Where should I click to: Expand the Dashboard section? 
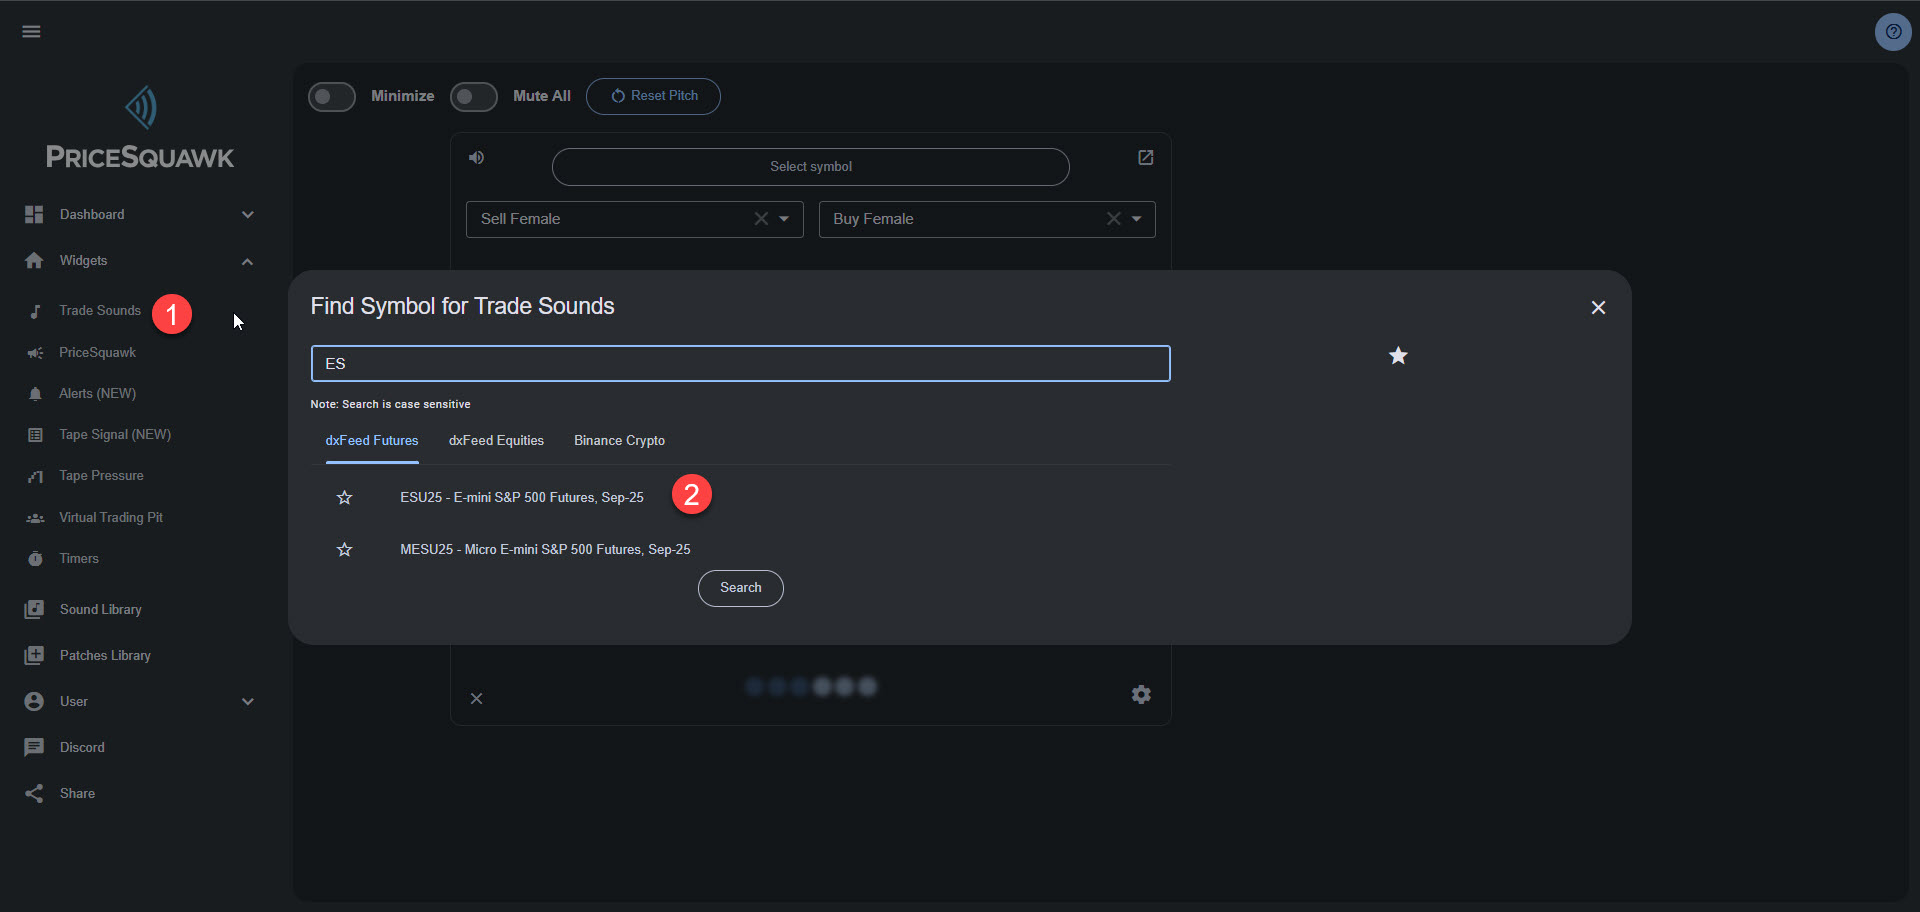247,214
